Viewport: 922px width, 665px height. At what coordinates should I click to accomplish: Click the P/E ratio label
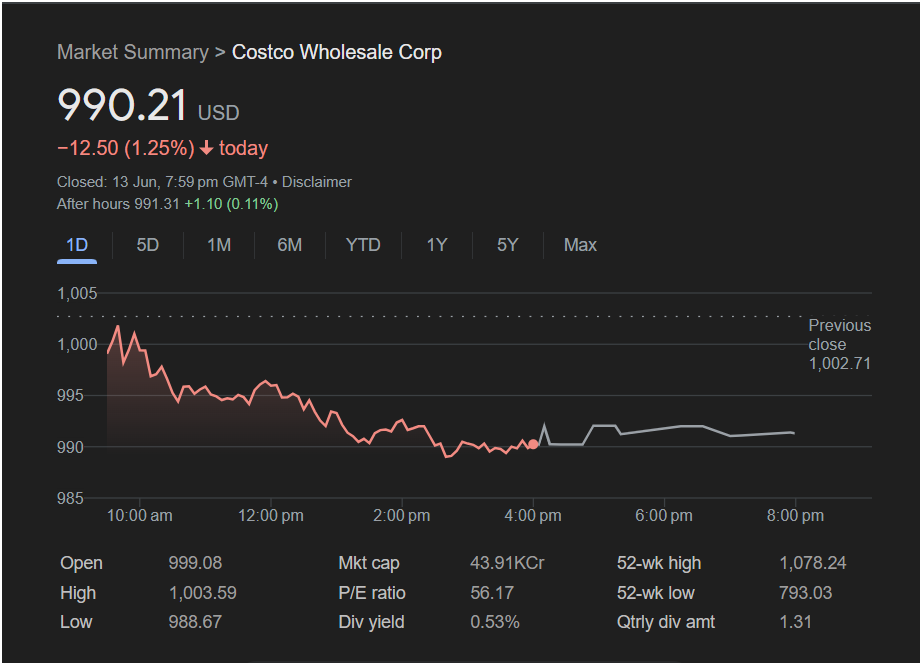372,593
